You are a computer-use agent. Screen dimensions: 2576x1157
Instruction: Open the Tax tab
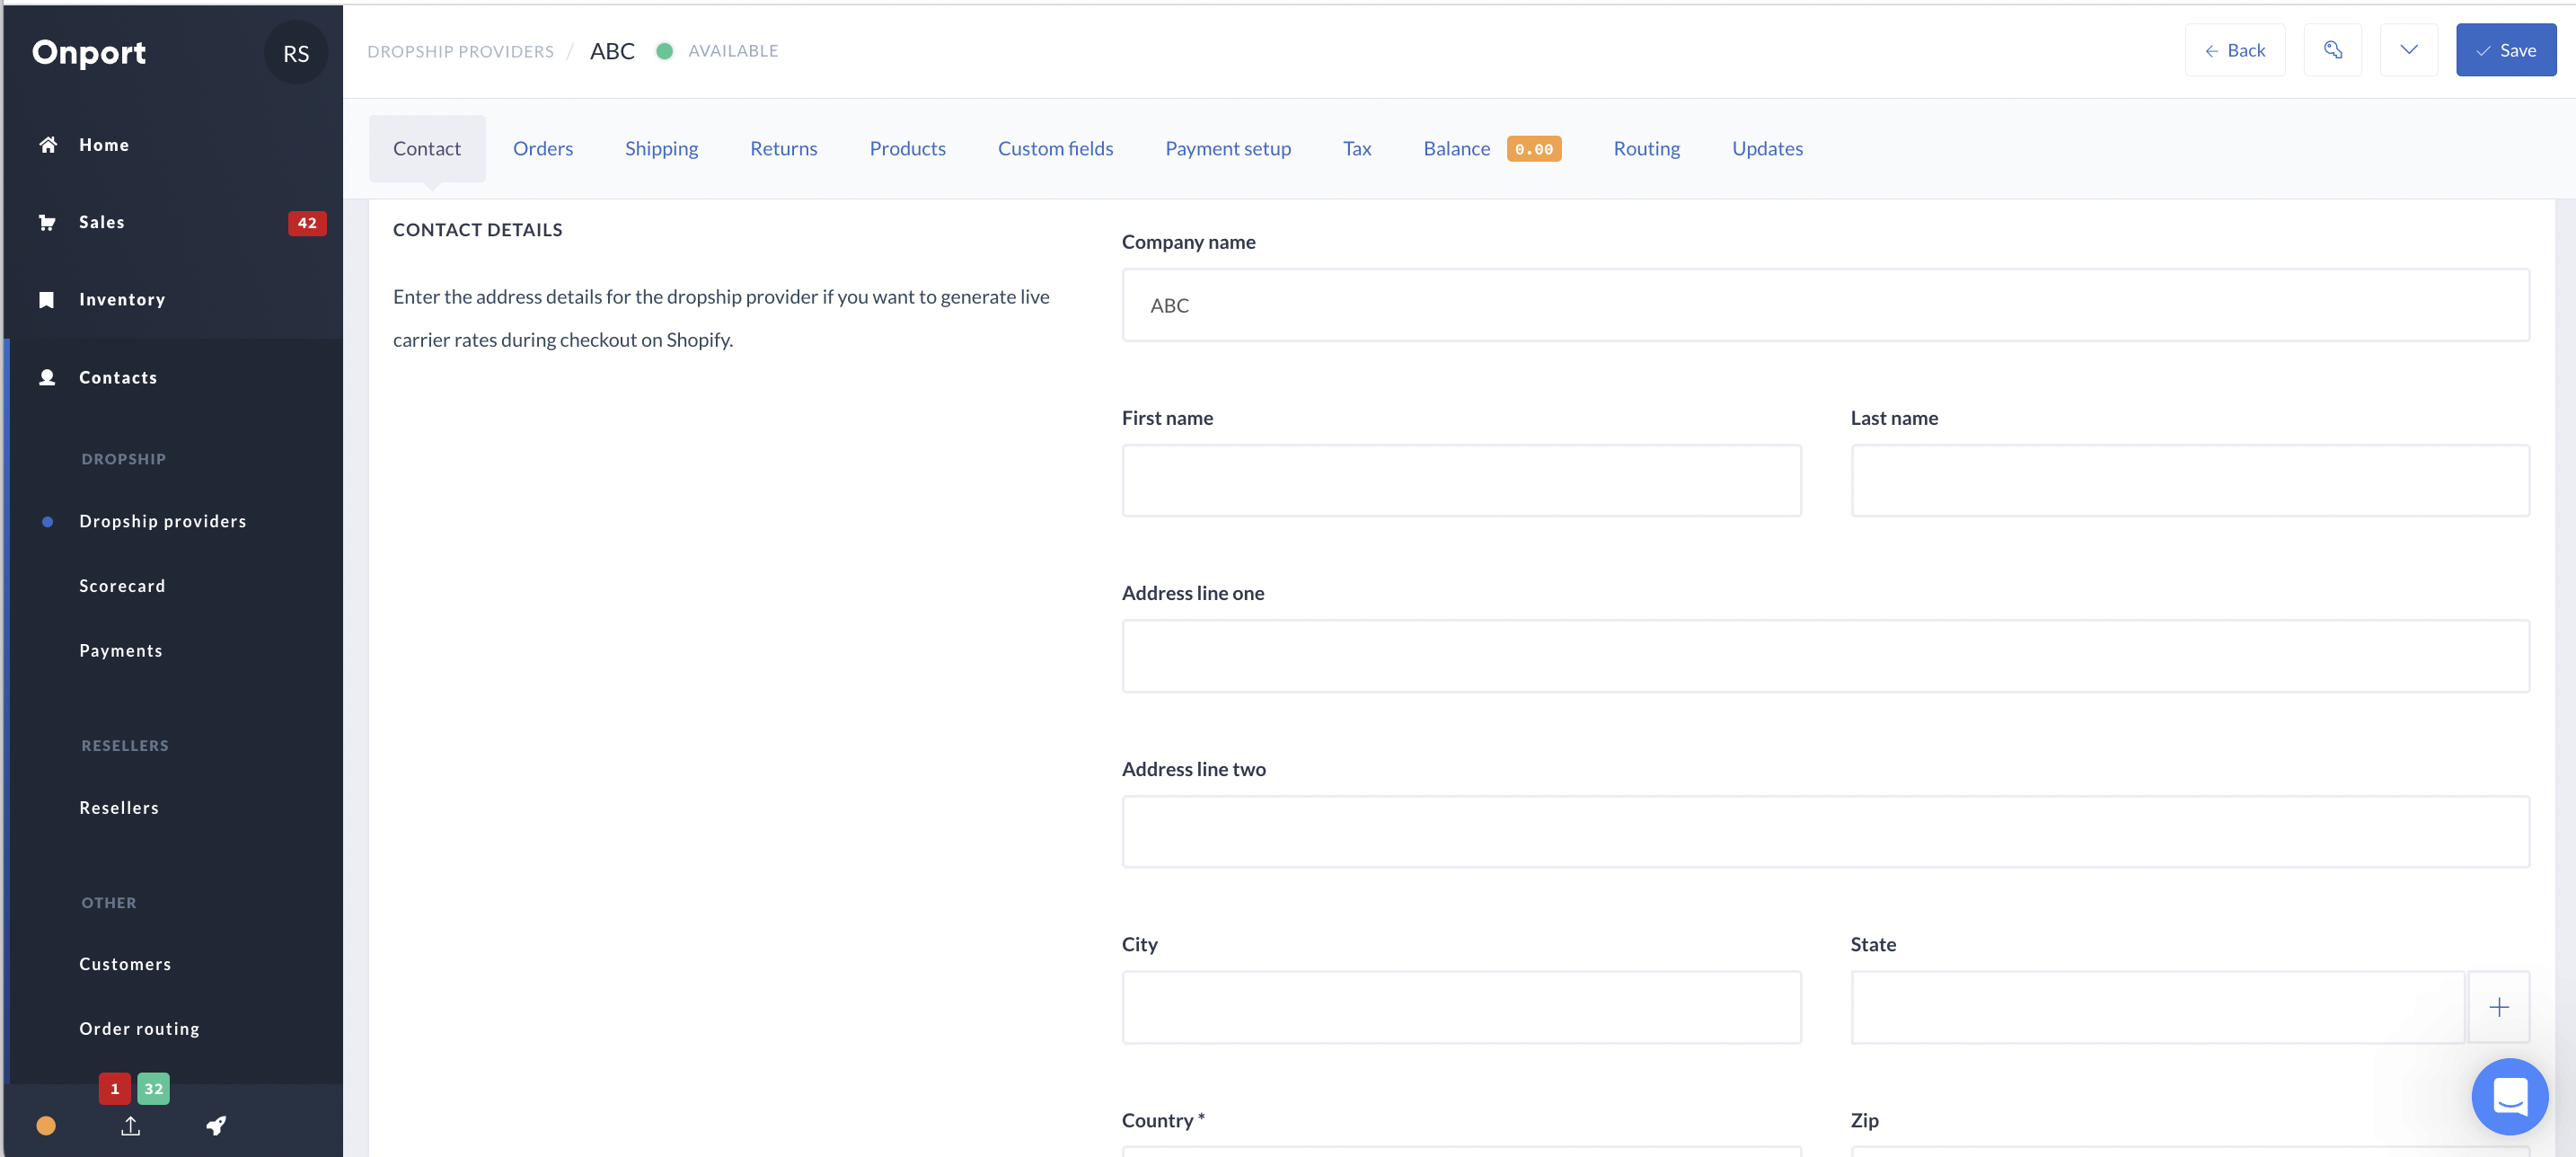(1357, 148)
